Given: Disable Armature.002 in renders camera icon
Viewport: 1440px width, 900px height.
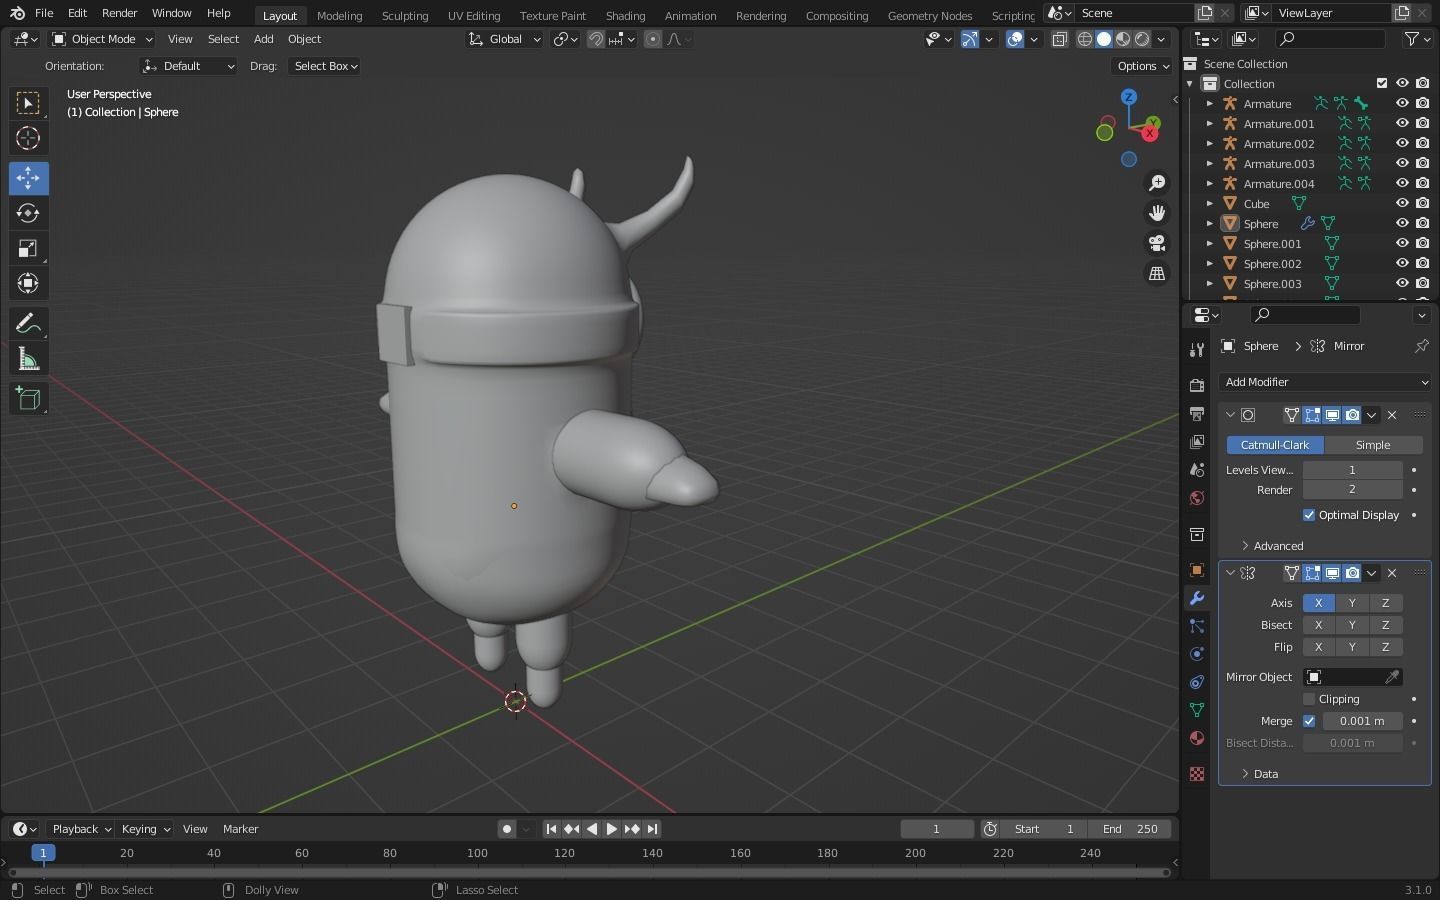Looking at the screenshot, I should [1423, 143].
